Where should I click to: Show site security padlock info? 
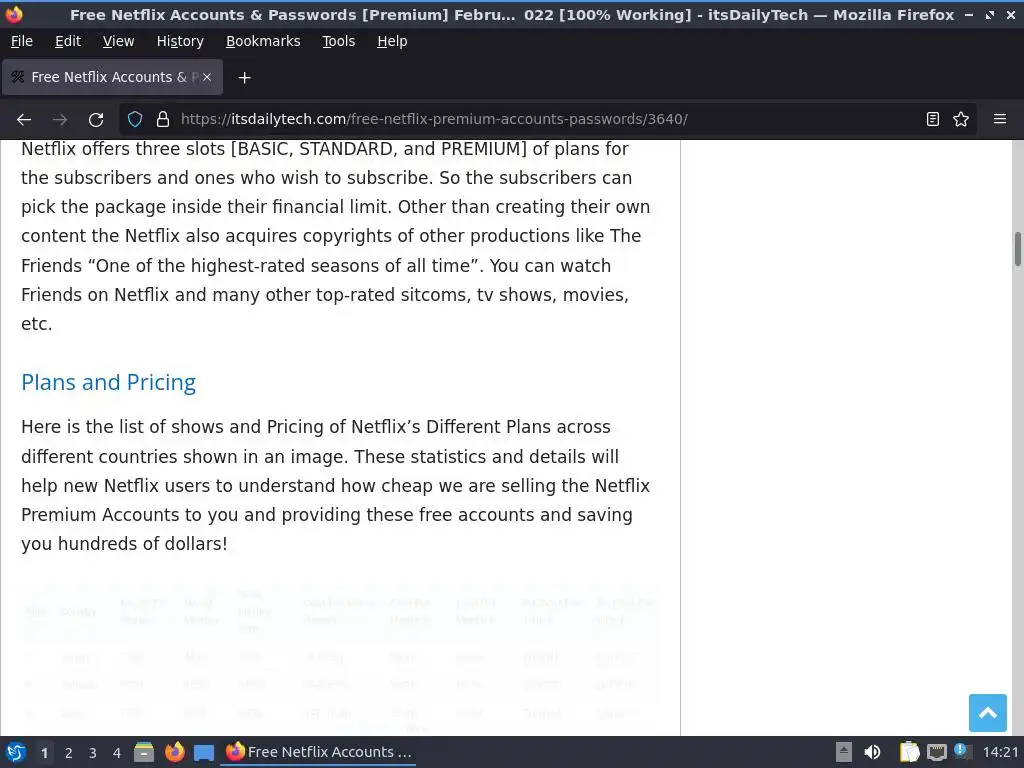163,120
